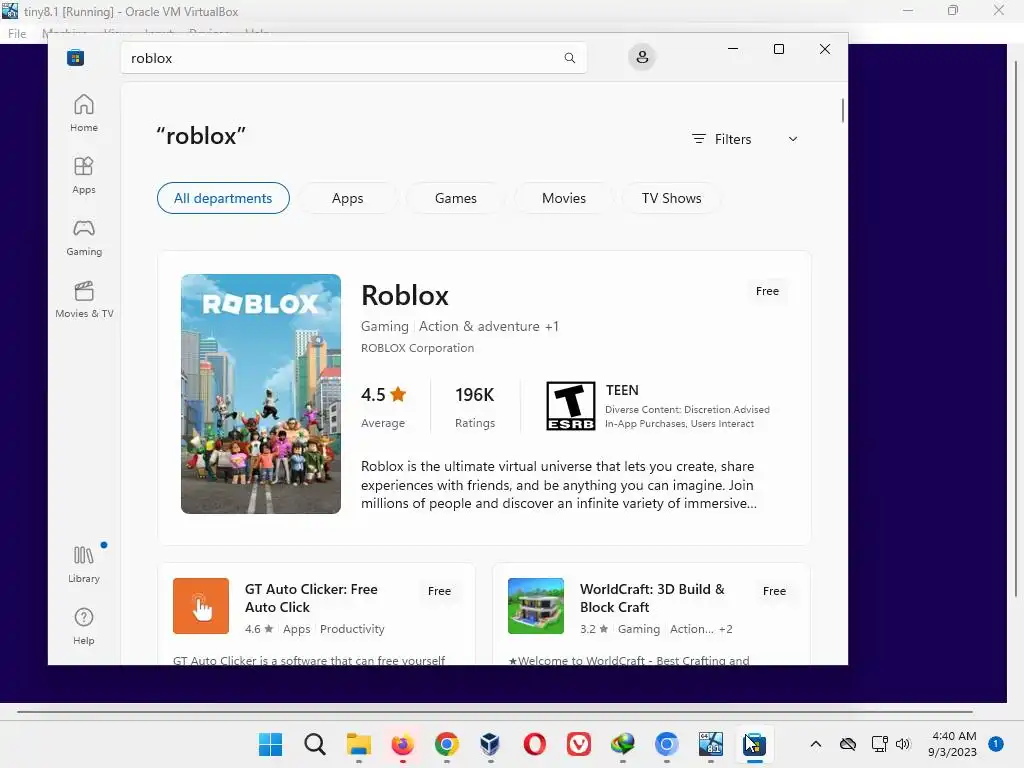The image size is (1024, 768).
Task: Click the Action & adventure category text
Action: tap(479, 327)
